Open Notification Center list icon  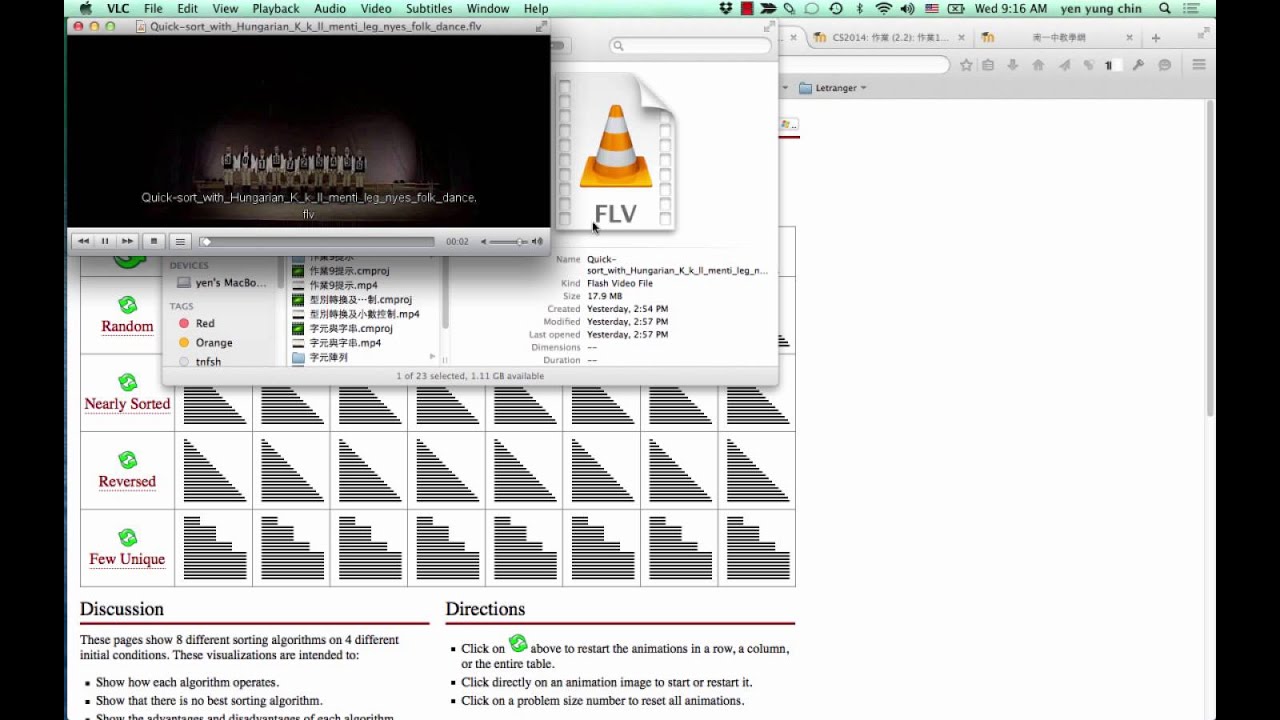tap(1193, 8)
